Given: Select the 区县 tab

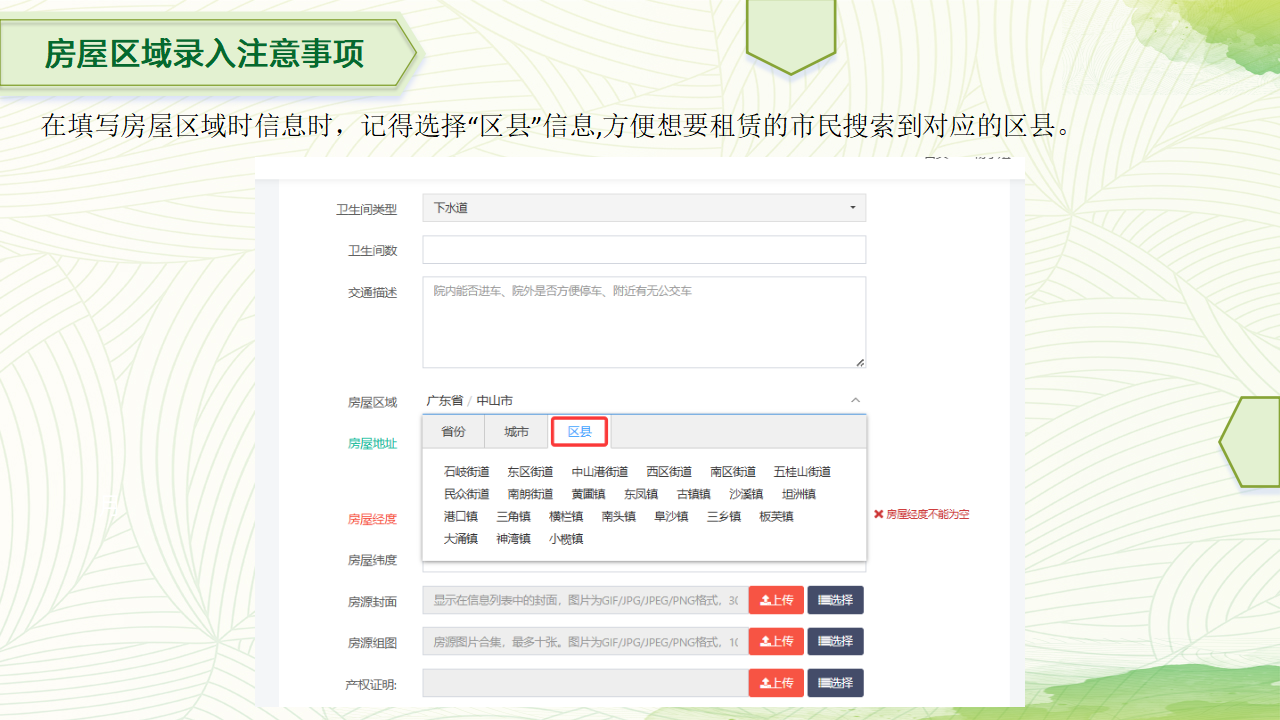Looking at the screenshot, I should pyautogui.click(x=580, y=432).
